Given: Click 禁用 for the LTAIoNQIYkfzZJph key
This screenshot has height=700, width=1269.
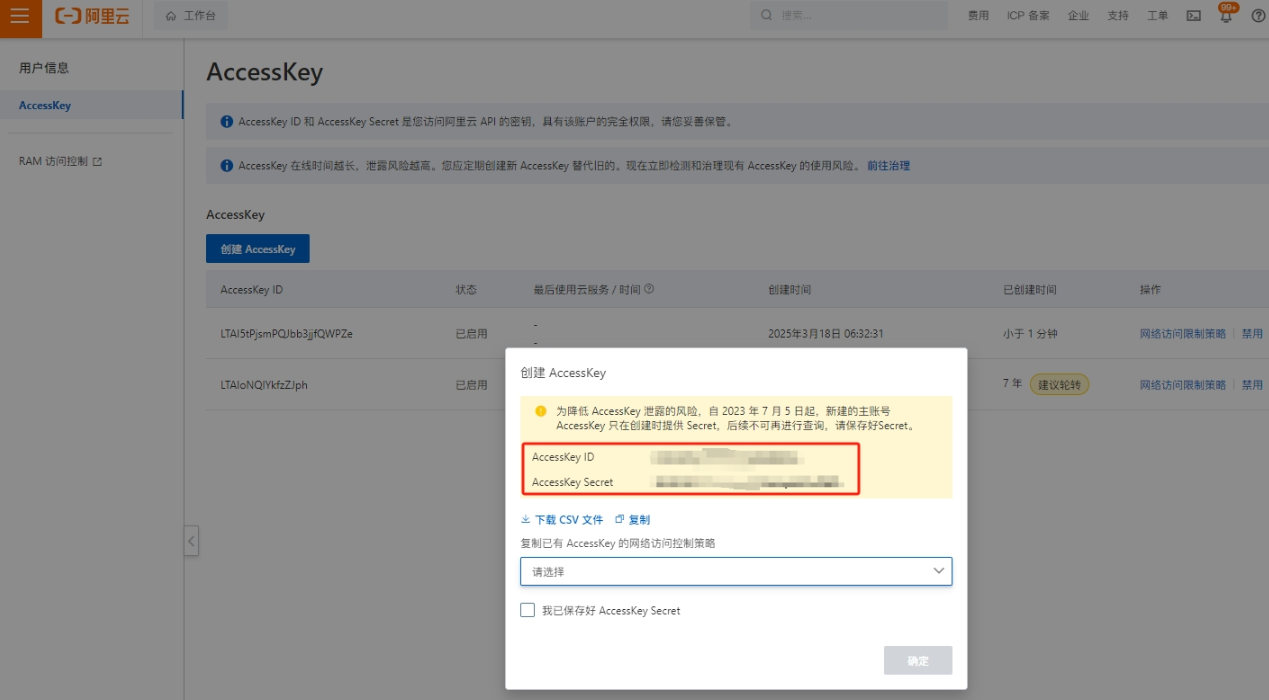Looking at the screenshot, I should (1252, 385).
